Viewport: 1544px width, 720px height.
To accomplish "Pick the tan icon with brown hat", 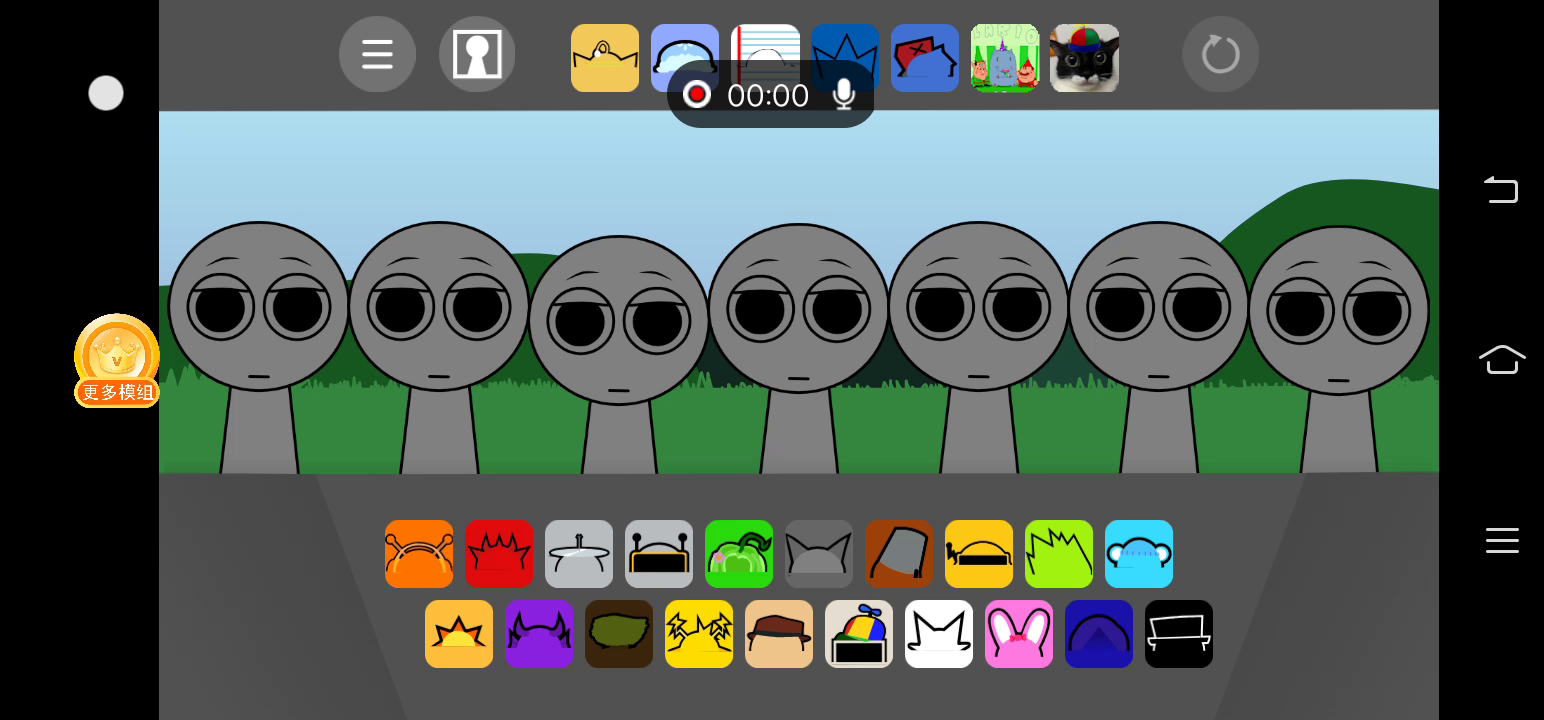I will pyautogui.click(x=779, y=634).
